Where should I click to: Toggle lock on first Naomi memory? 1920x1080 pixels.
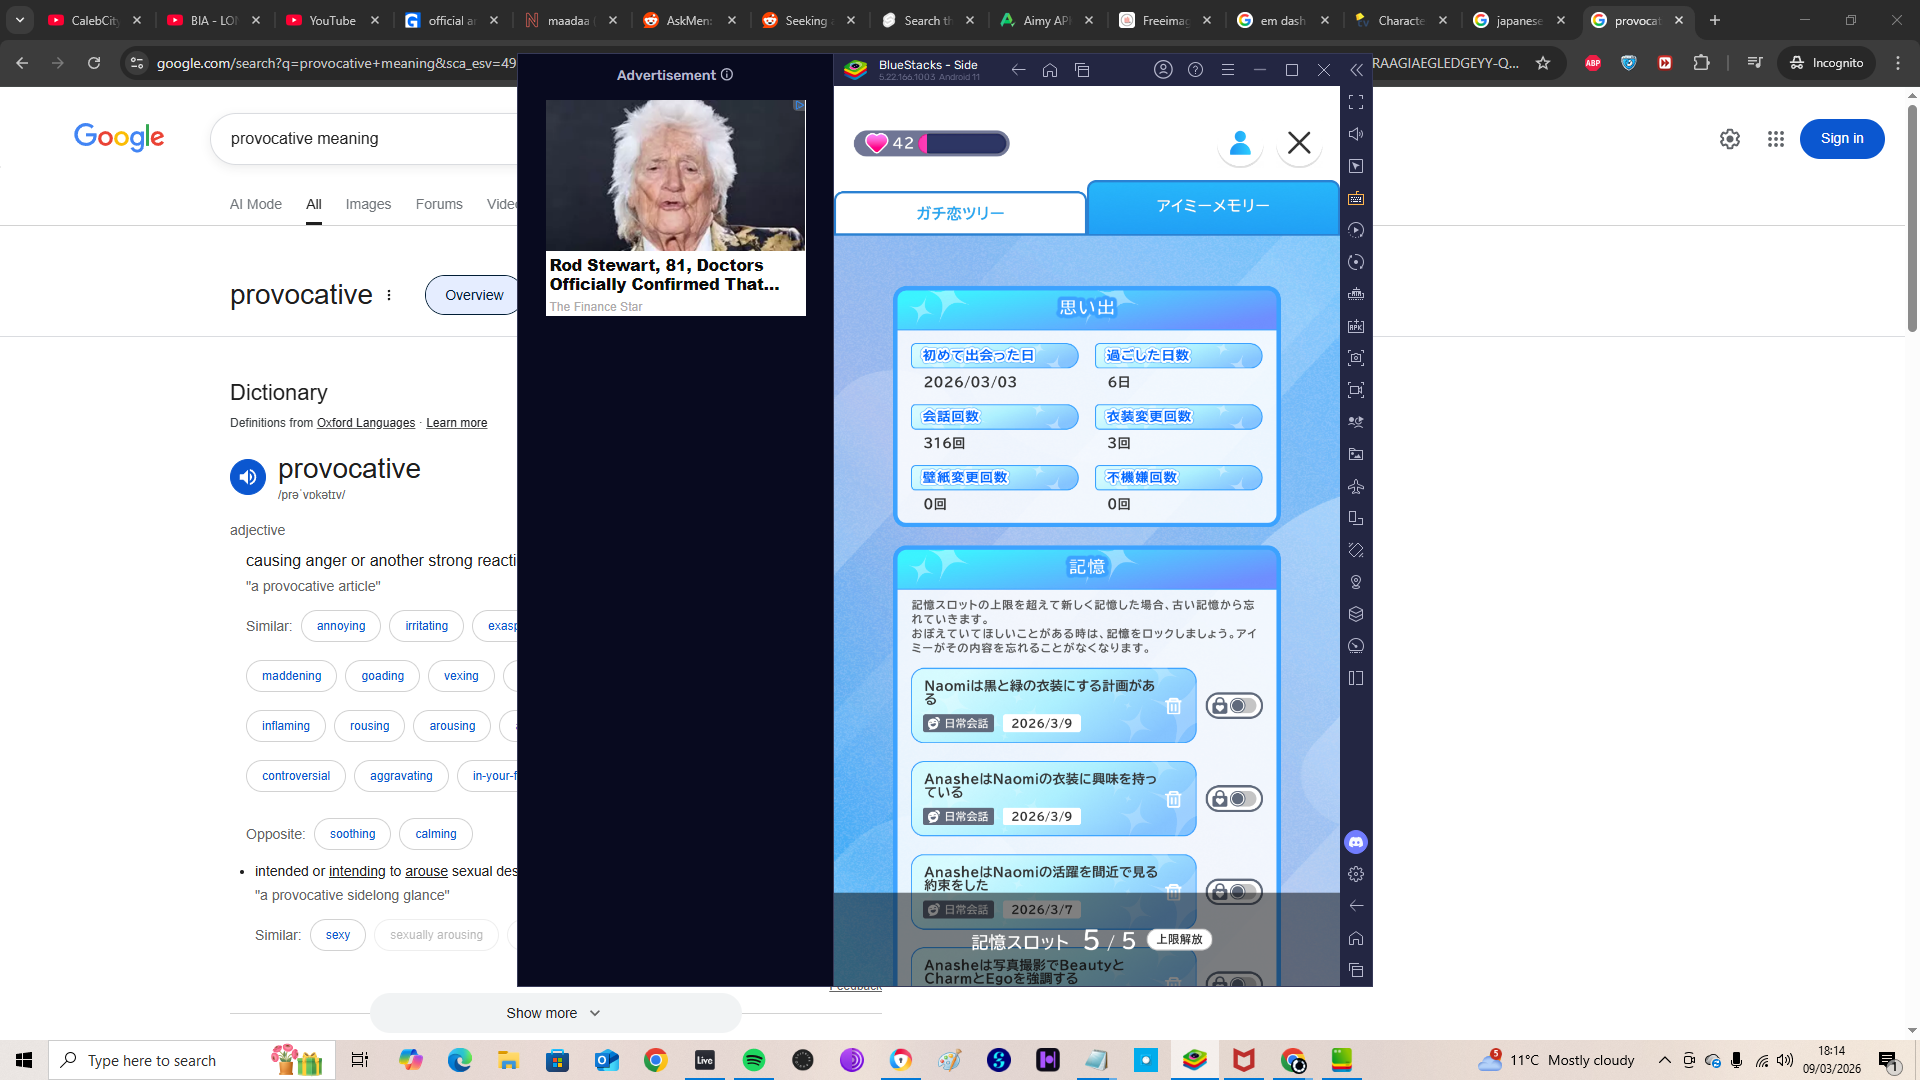click(x=1234, y=706)
